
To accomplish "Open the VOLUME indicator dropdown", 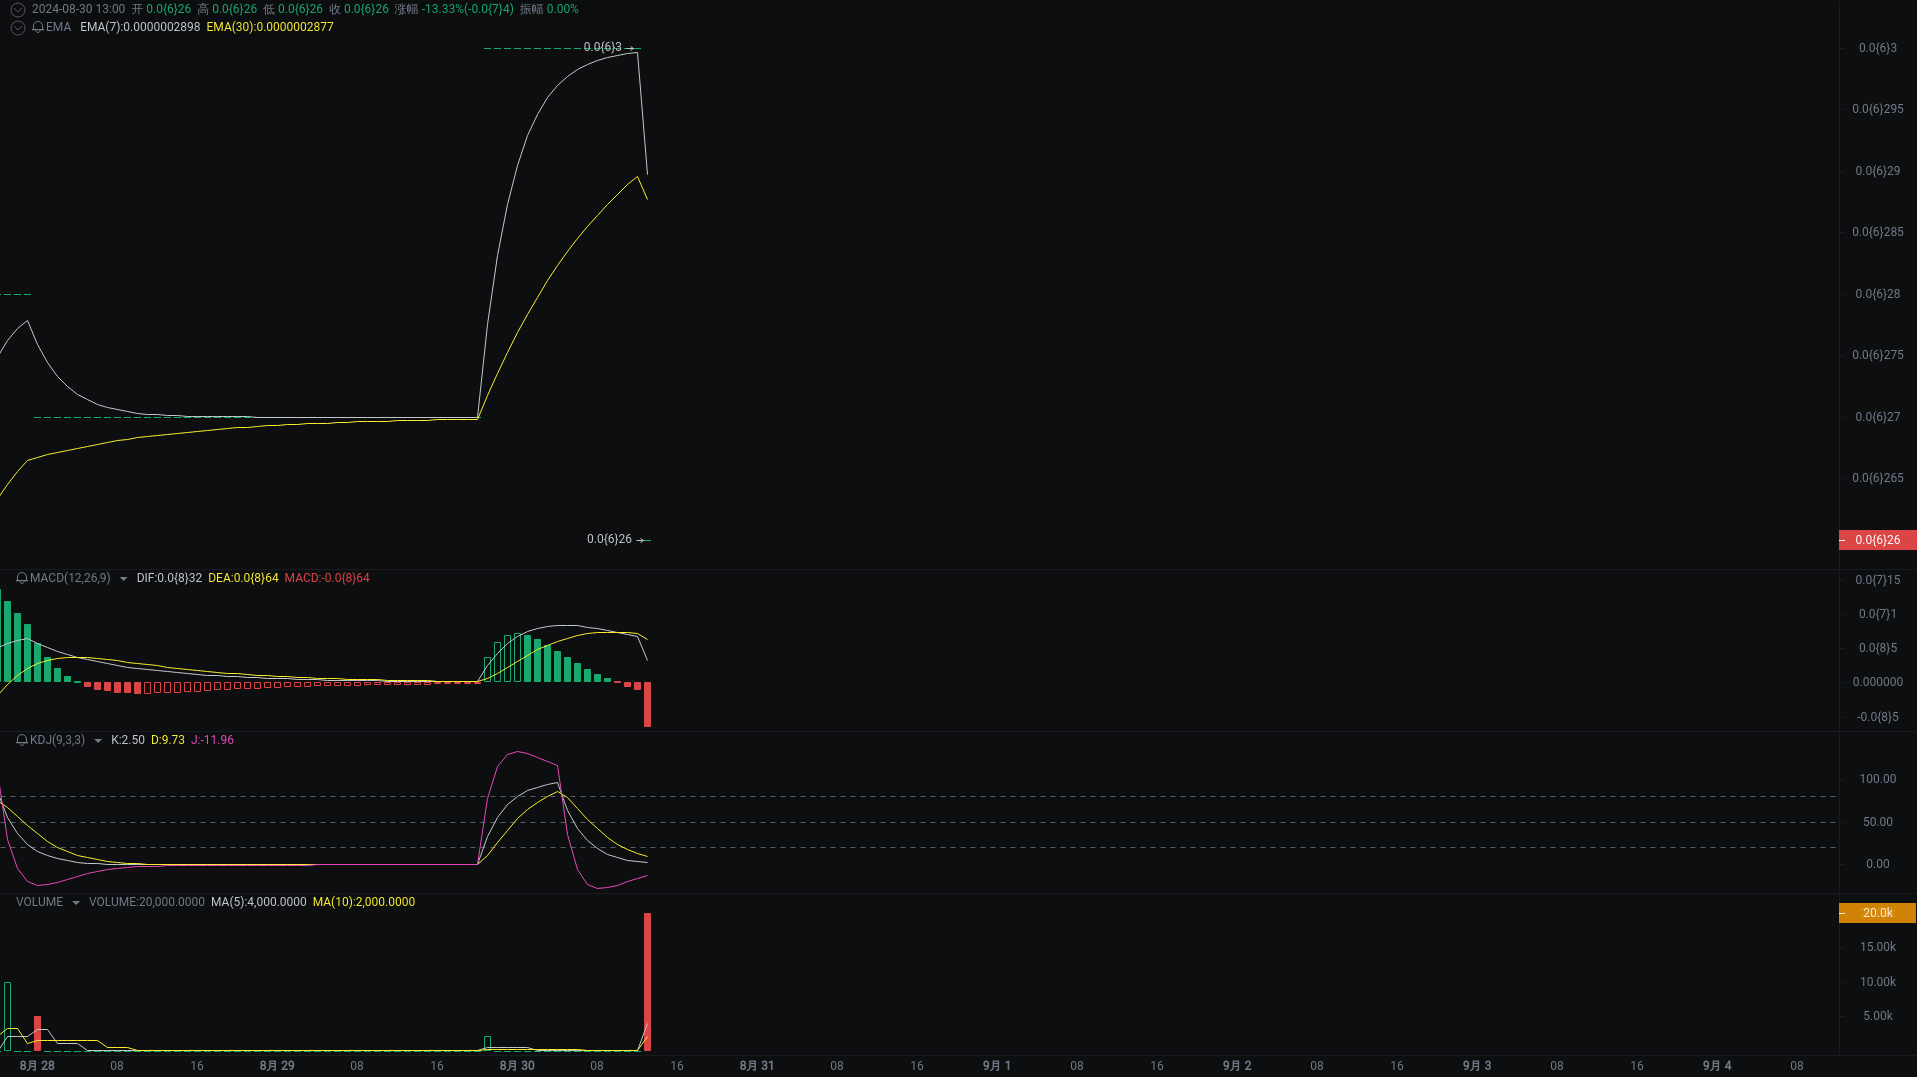I will tap(76, 901).
